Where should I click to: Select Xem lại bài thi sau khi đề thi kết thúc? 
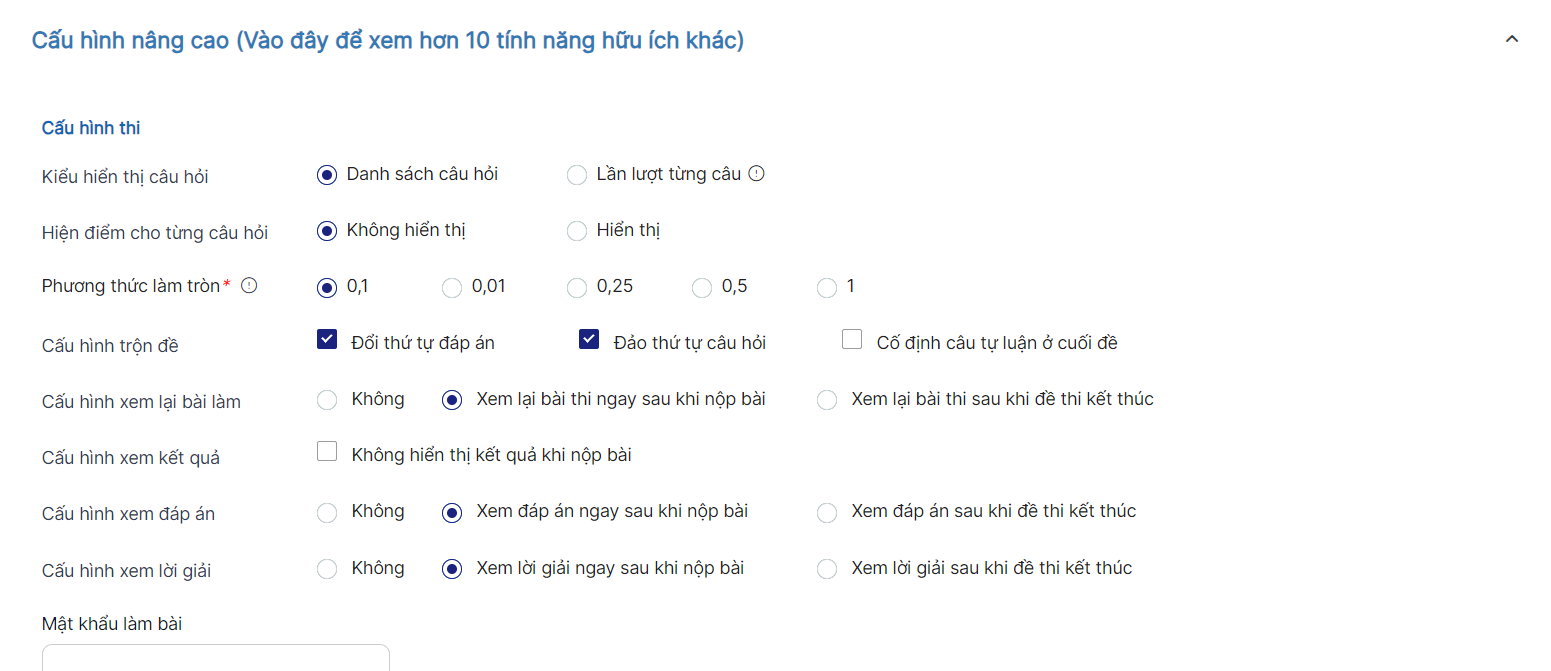pyautogui.click(x=827, y=400)
